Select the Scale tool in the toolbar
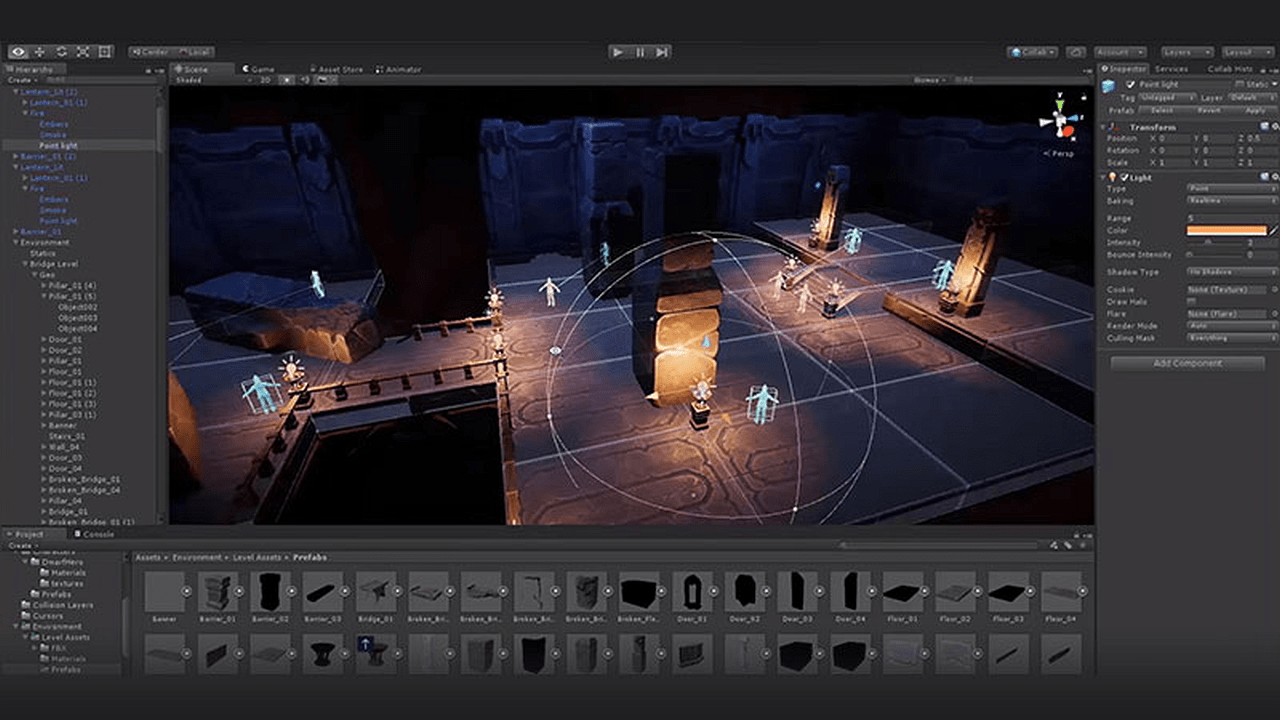The height and width of the screenshot is (720, 1280). click(x=83, y=51)
